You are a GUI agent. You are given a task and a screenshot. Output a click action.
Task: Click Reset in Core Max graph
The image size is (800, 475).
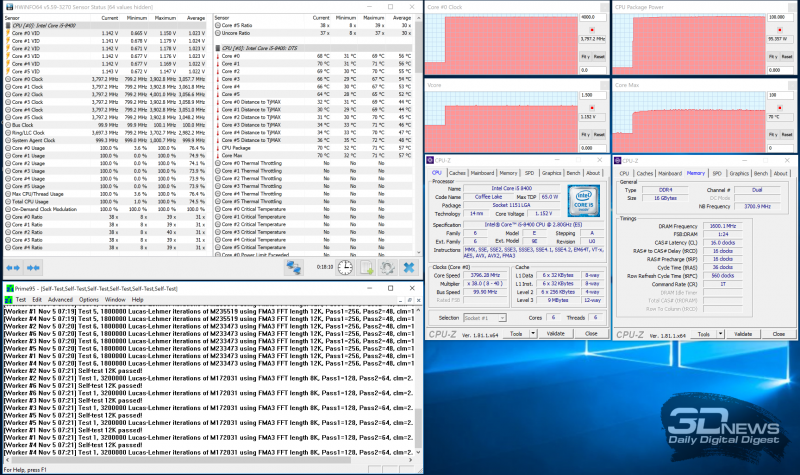coord(787,135)
